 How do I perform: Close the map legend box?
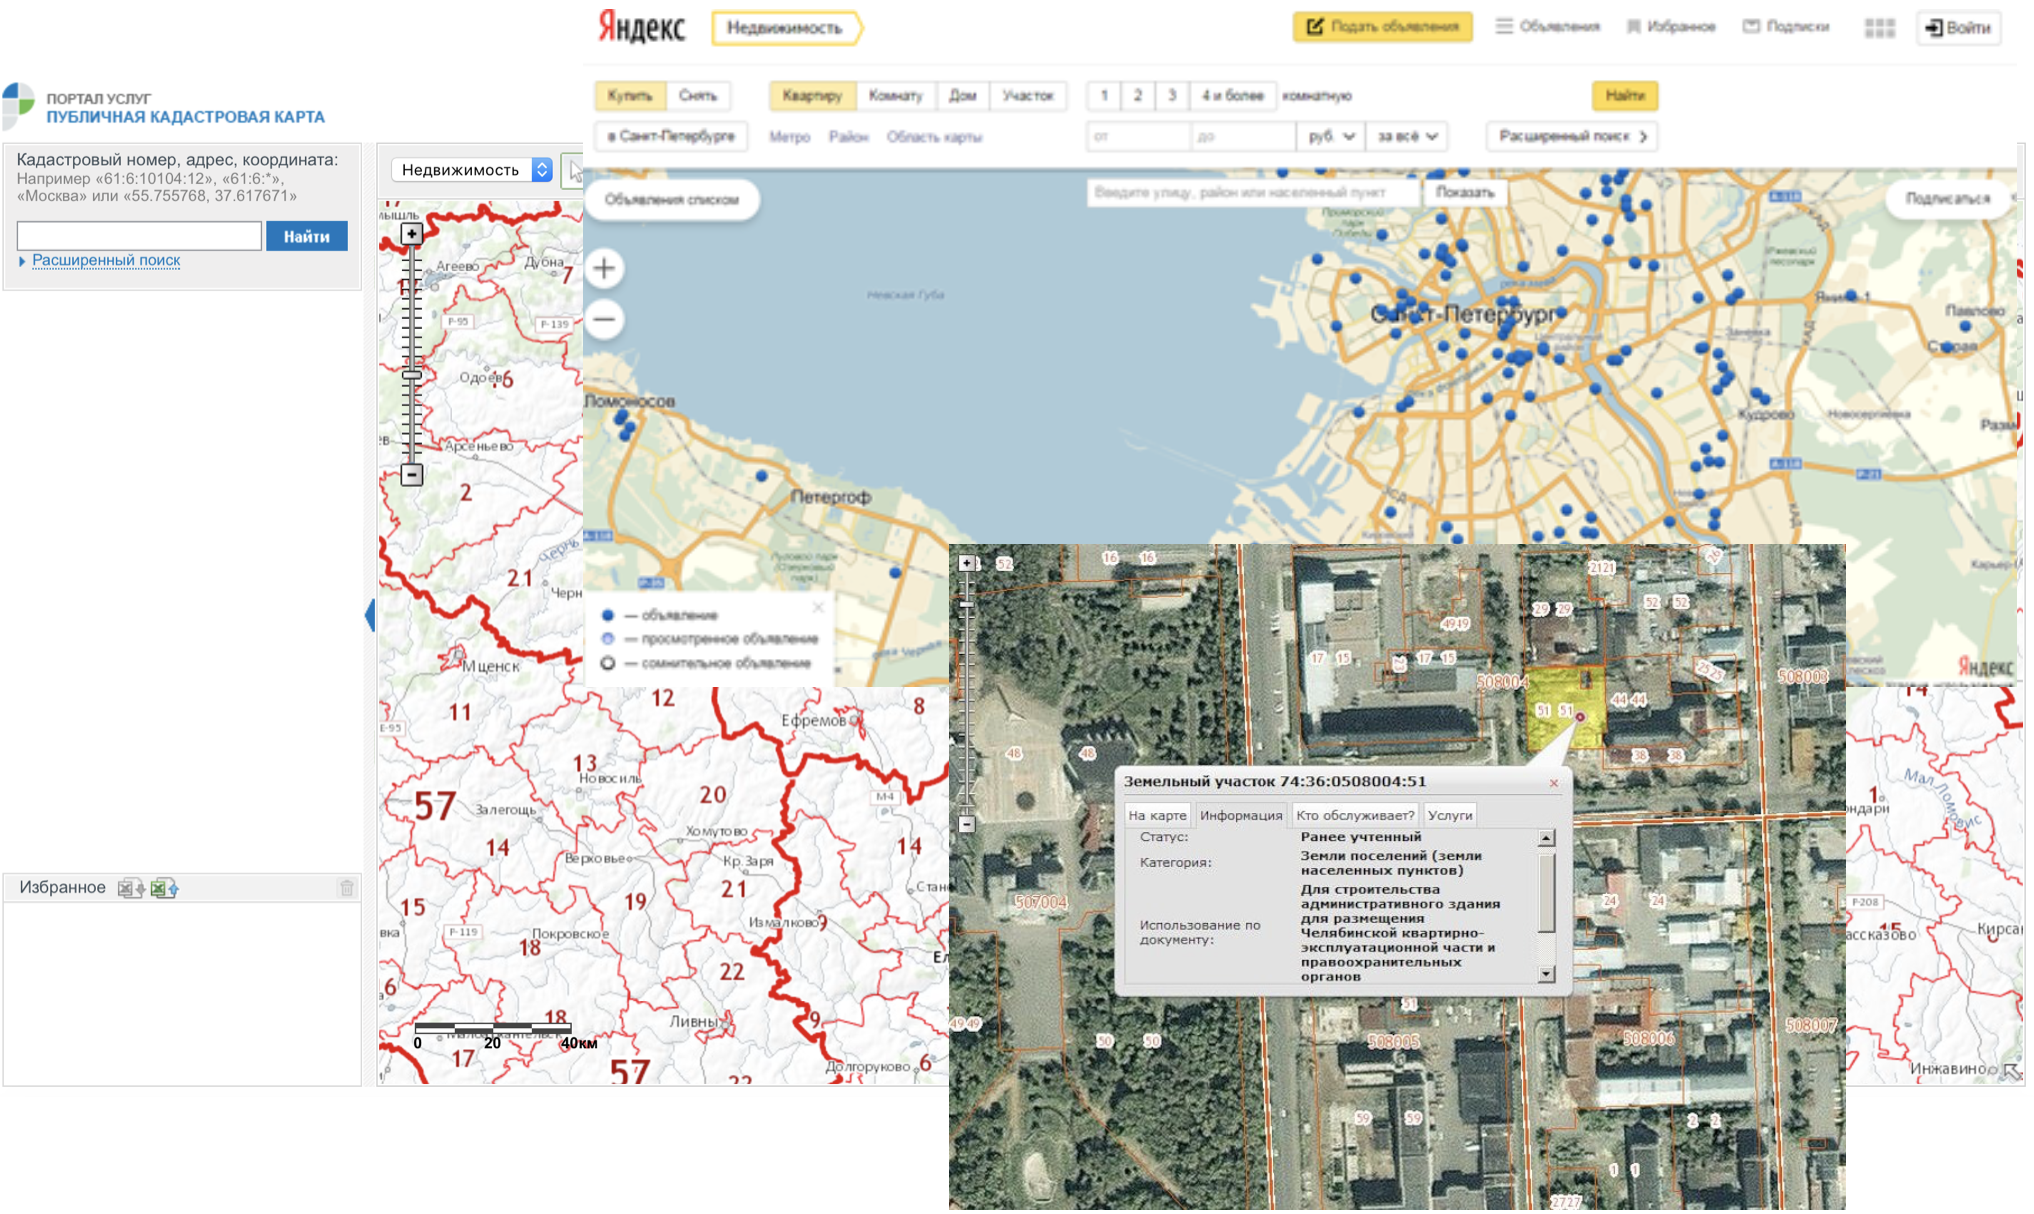coord(818,607)
